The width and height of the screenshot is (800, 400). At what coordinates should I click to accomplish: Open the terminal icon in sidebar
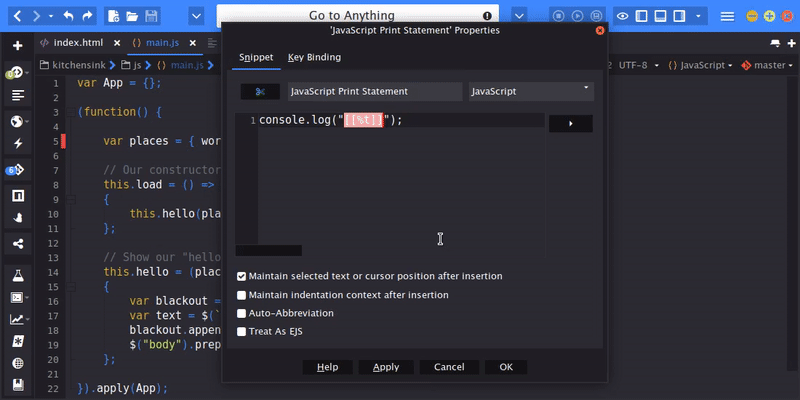pos(17,297)
